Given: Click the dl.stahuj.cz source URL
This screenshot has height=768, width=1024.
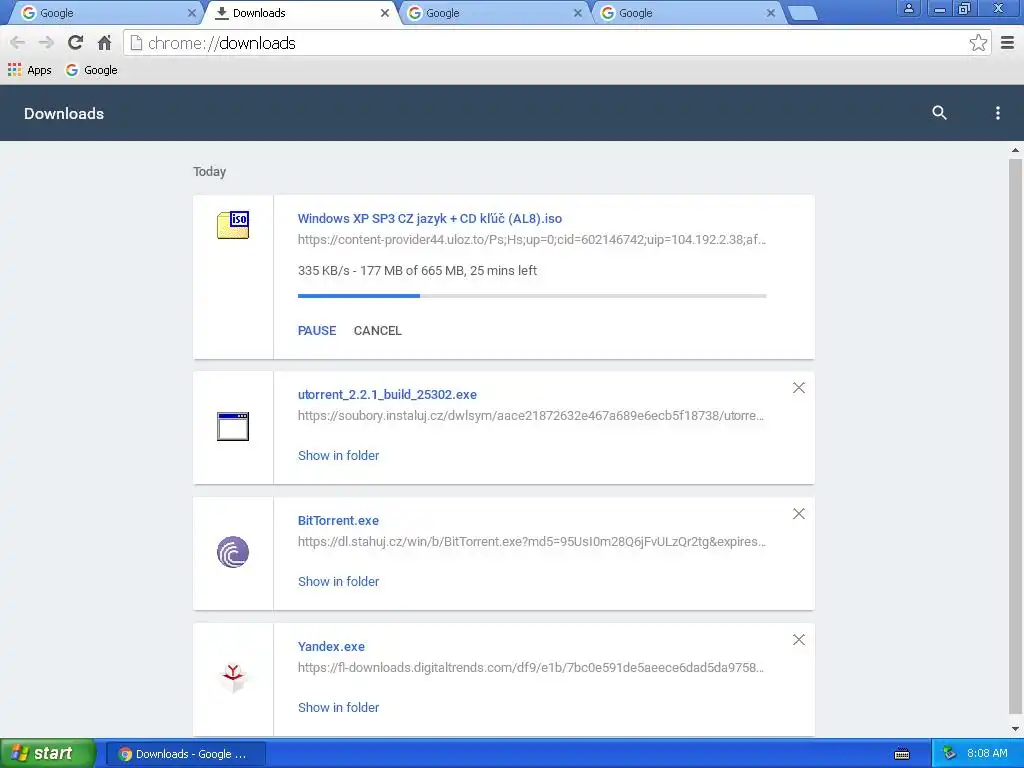Looking at the screenshot, I should (532, 541).
